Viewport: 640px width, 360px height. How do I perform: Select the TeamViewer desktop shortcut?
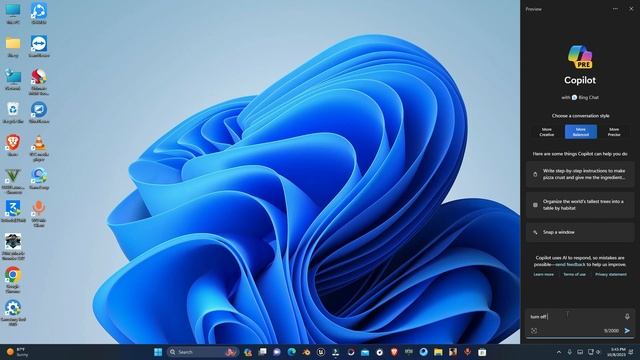[39, 46]
